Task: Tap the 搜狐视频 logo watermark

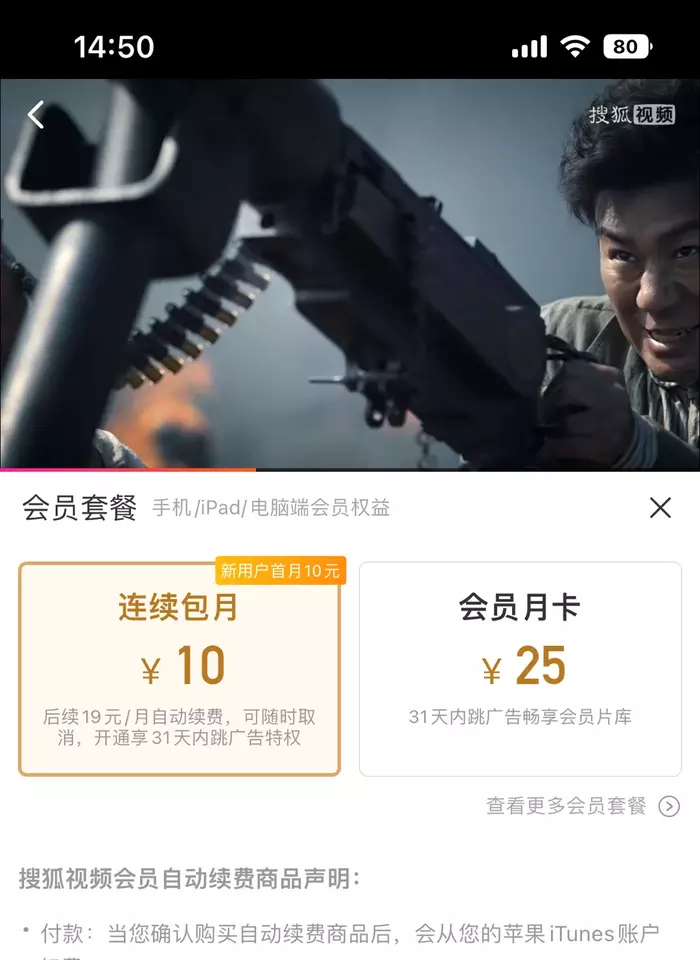Action: coord(631,114)
